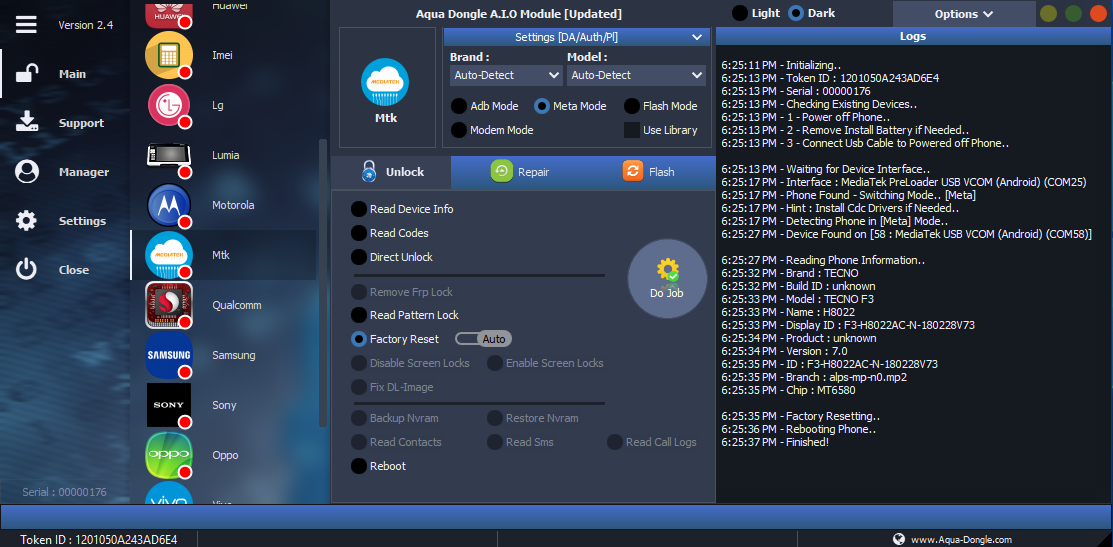Select the Lumia phone icon
The height and width of the screenshot is (547, 1113).
[168, 155]
